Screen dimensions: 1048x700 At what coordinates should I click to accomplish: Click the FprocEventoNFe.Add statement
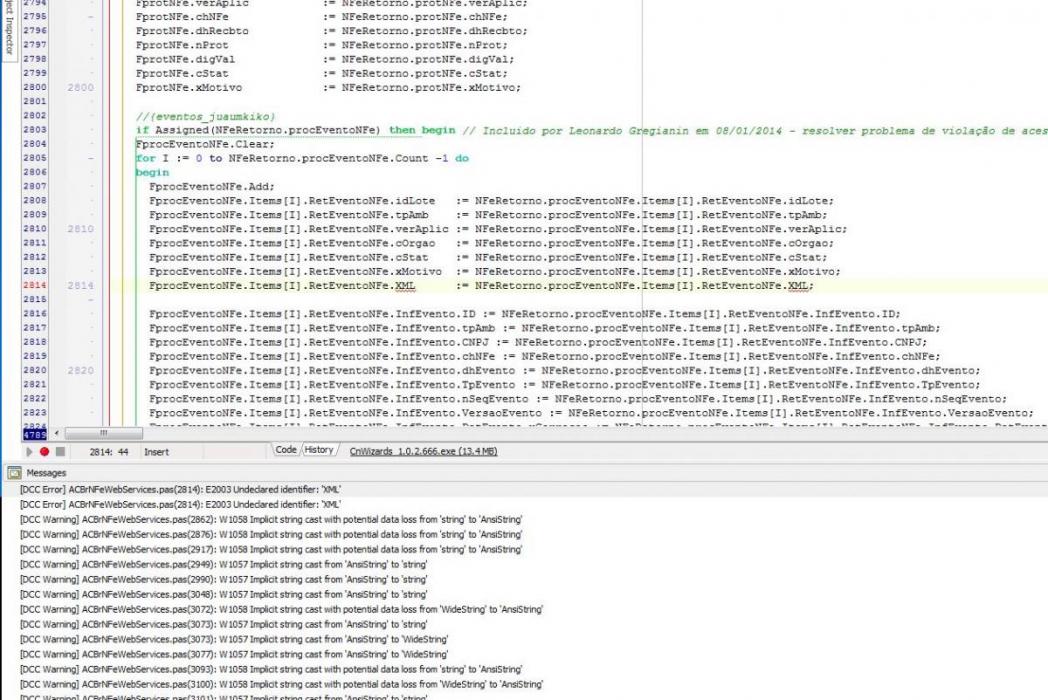pos(211,187)
